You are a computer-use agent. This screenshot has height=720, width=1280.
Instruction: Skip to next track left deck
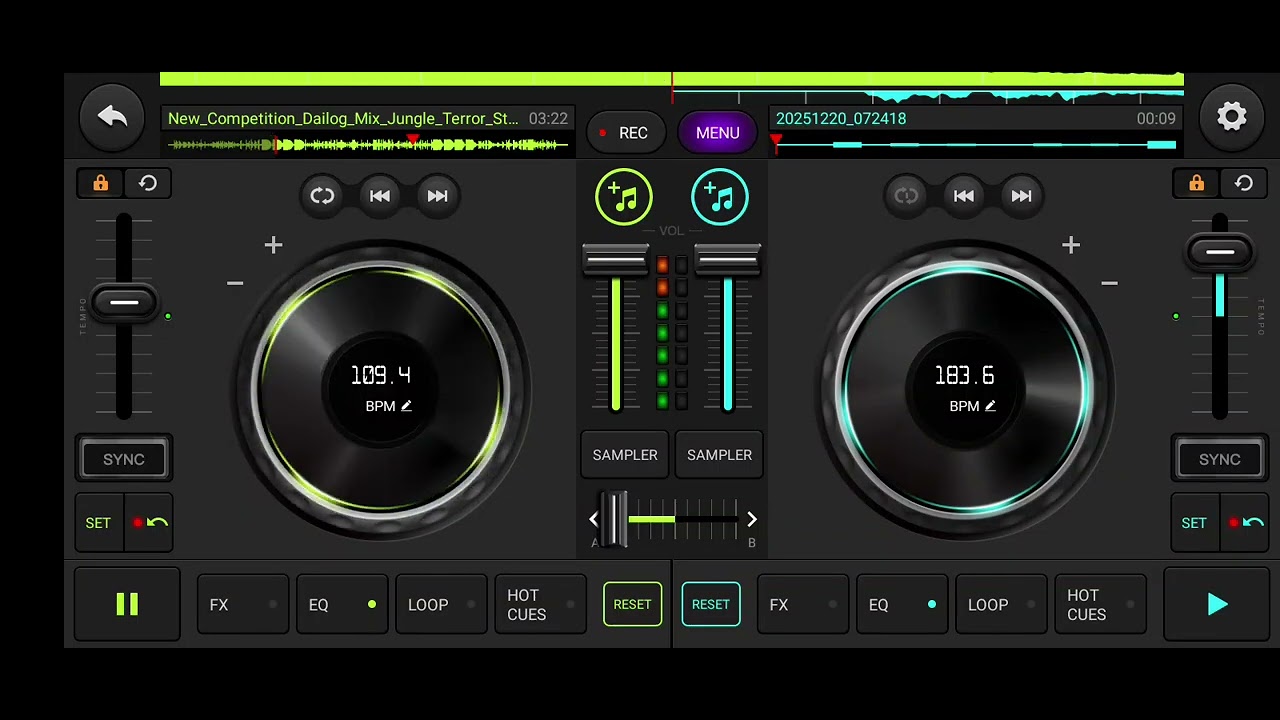pos(437,196)
